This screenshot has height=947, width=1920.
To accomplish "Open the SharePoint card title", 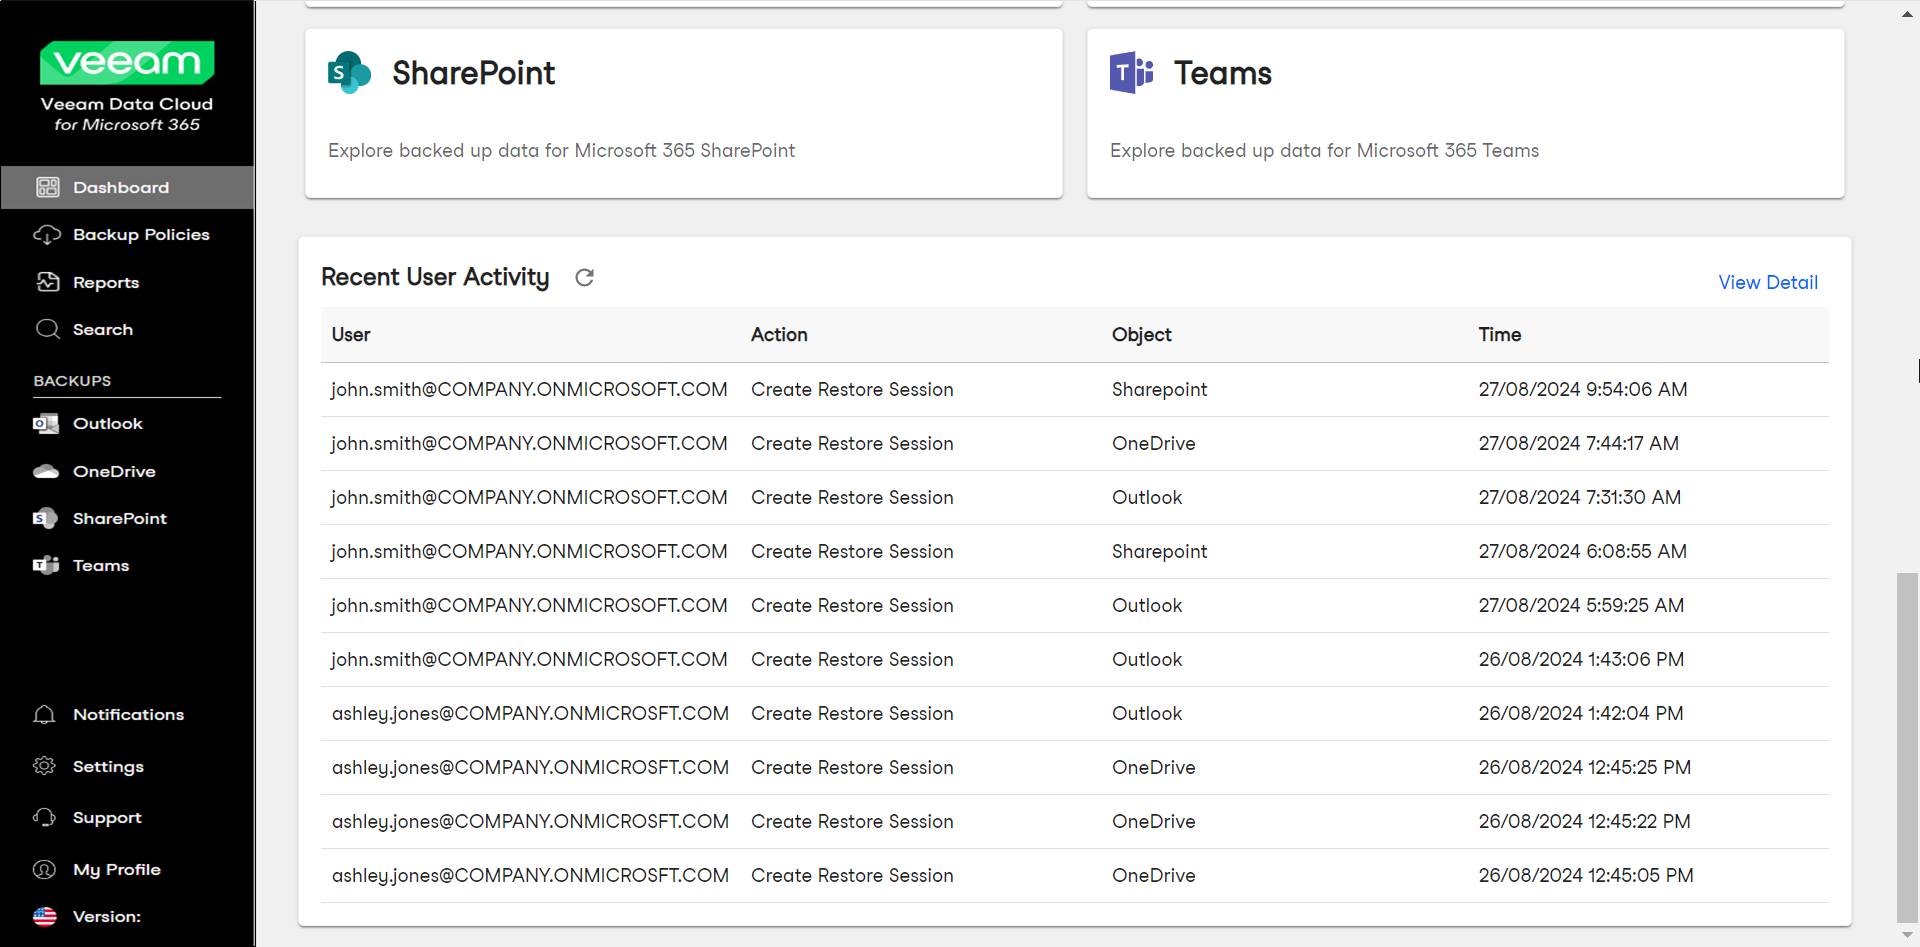I will pos(473,73).
